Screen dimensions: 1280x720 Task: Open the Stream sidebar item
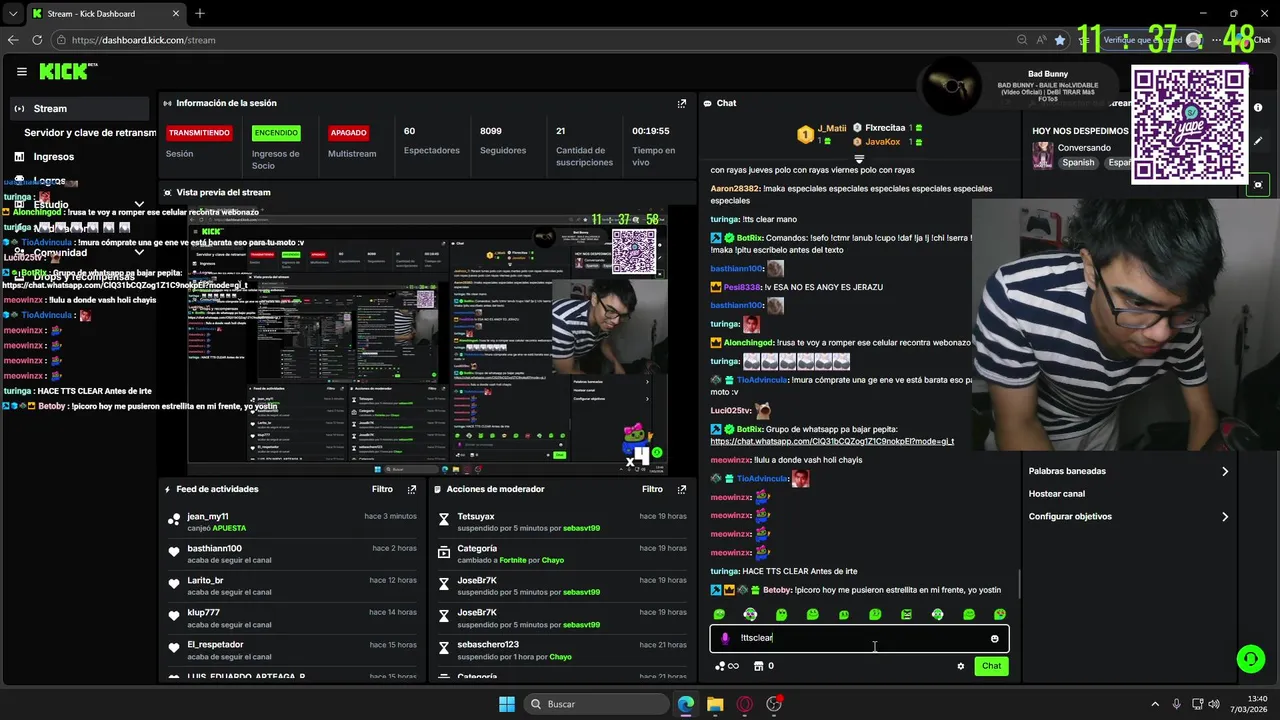click(81, 108)
